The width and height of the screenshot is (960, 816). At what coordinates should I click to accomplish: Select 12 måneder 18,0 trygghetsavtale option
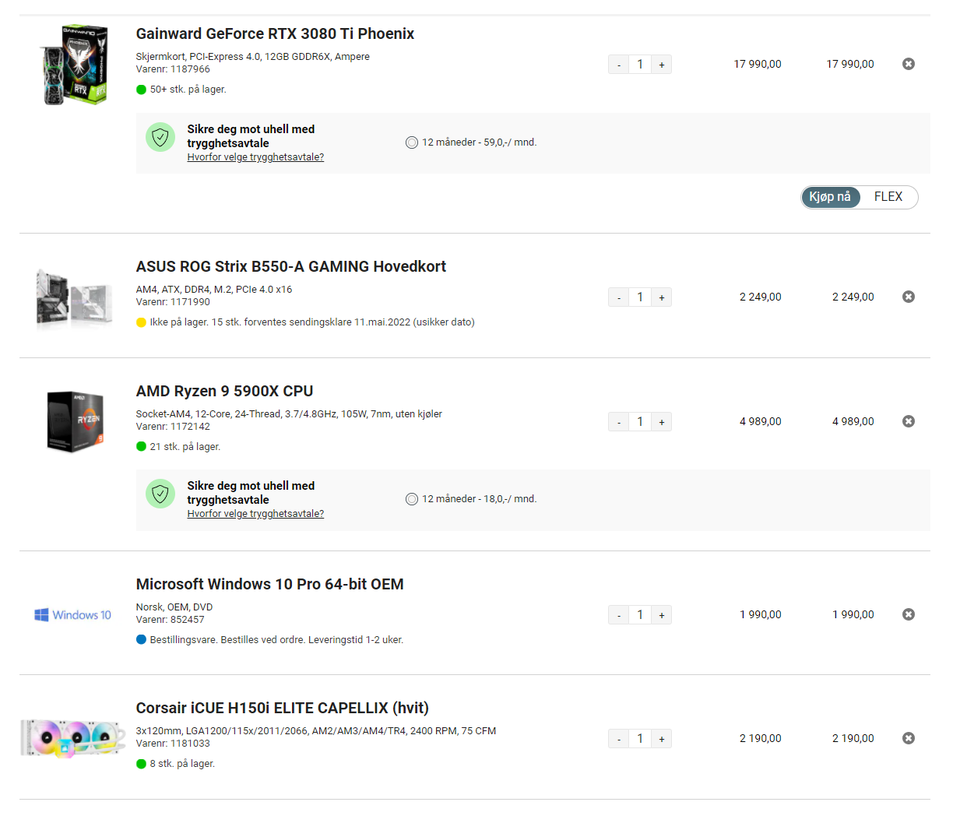[x=411, y=499]
